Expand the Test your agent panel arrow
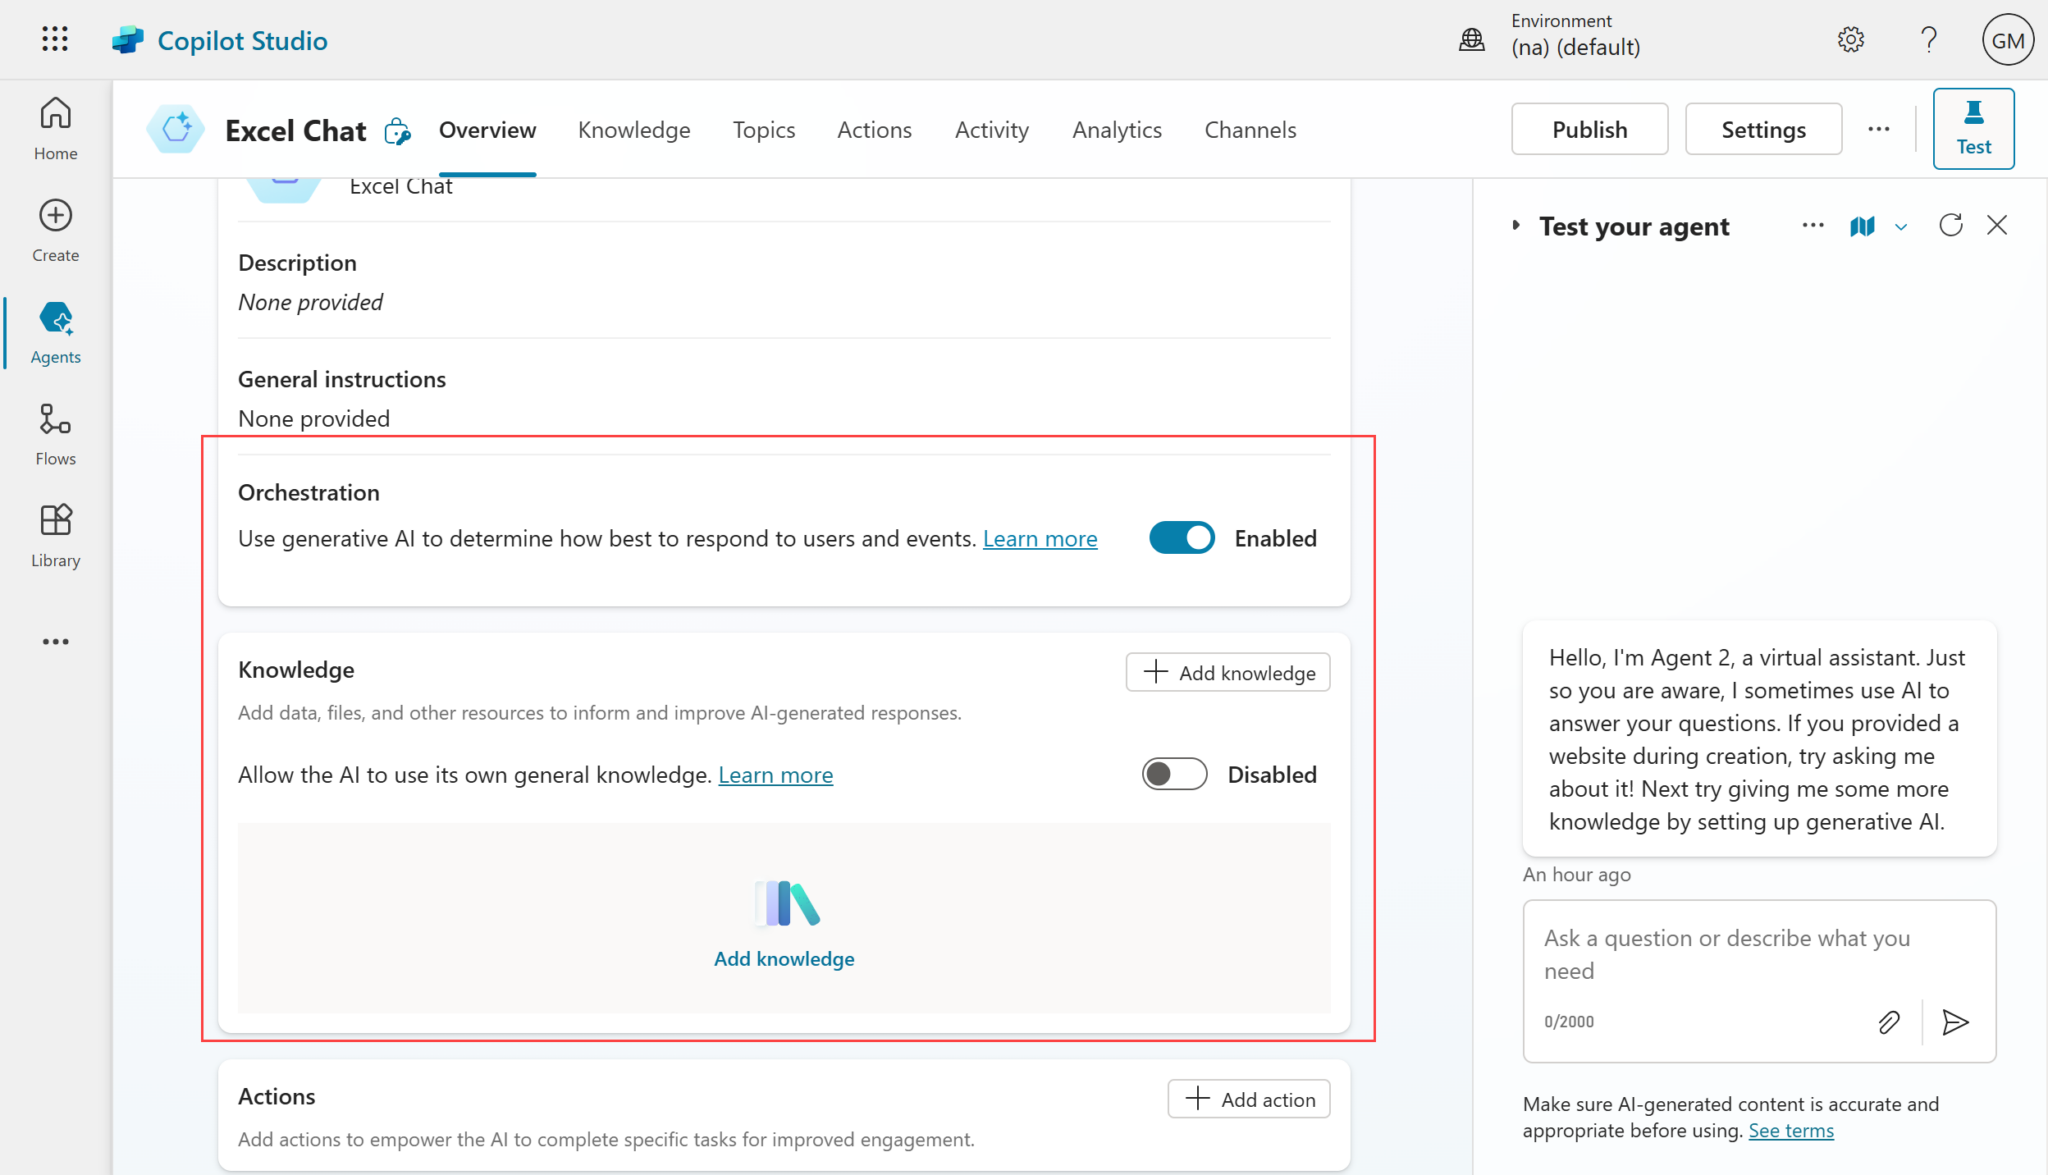The height and width of the screenshot is (1175, 2048). pyautogui.click(x=1516, y=226)
